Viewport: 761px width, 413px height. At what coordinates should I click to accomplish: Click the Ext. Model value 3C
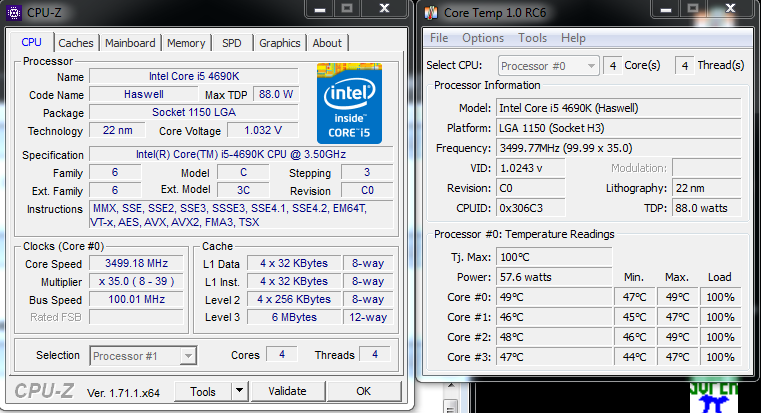click(243, 190)
